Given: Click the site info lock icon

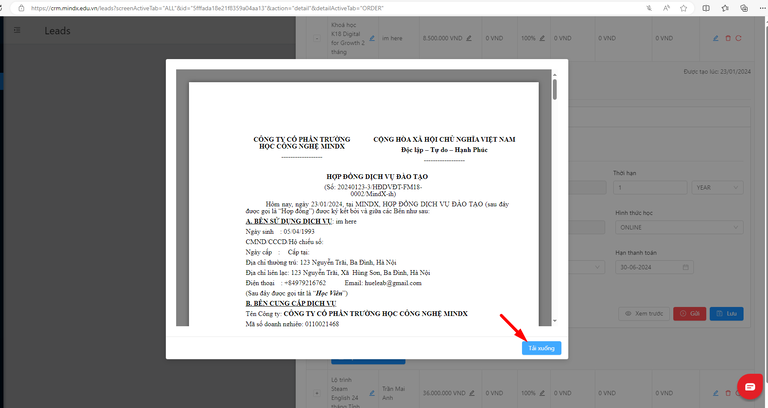Looking at the screenshot, I should point(21,8).
